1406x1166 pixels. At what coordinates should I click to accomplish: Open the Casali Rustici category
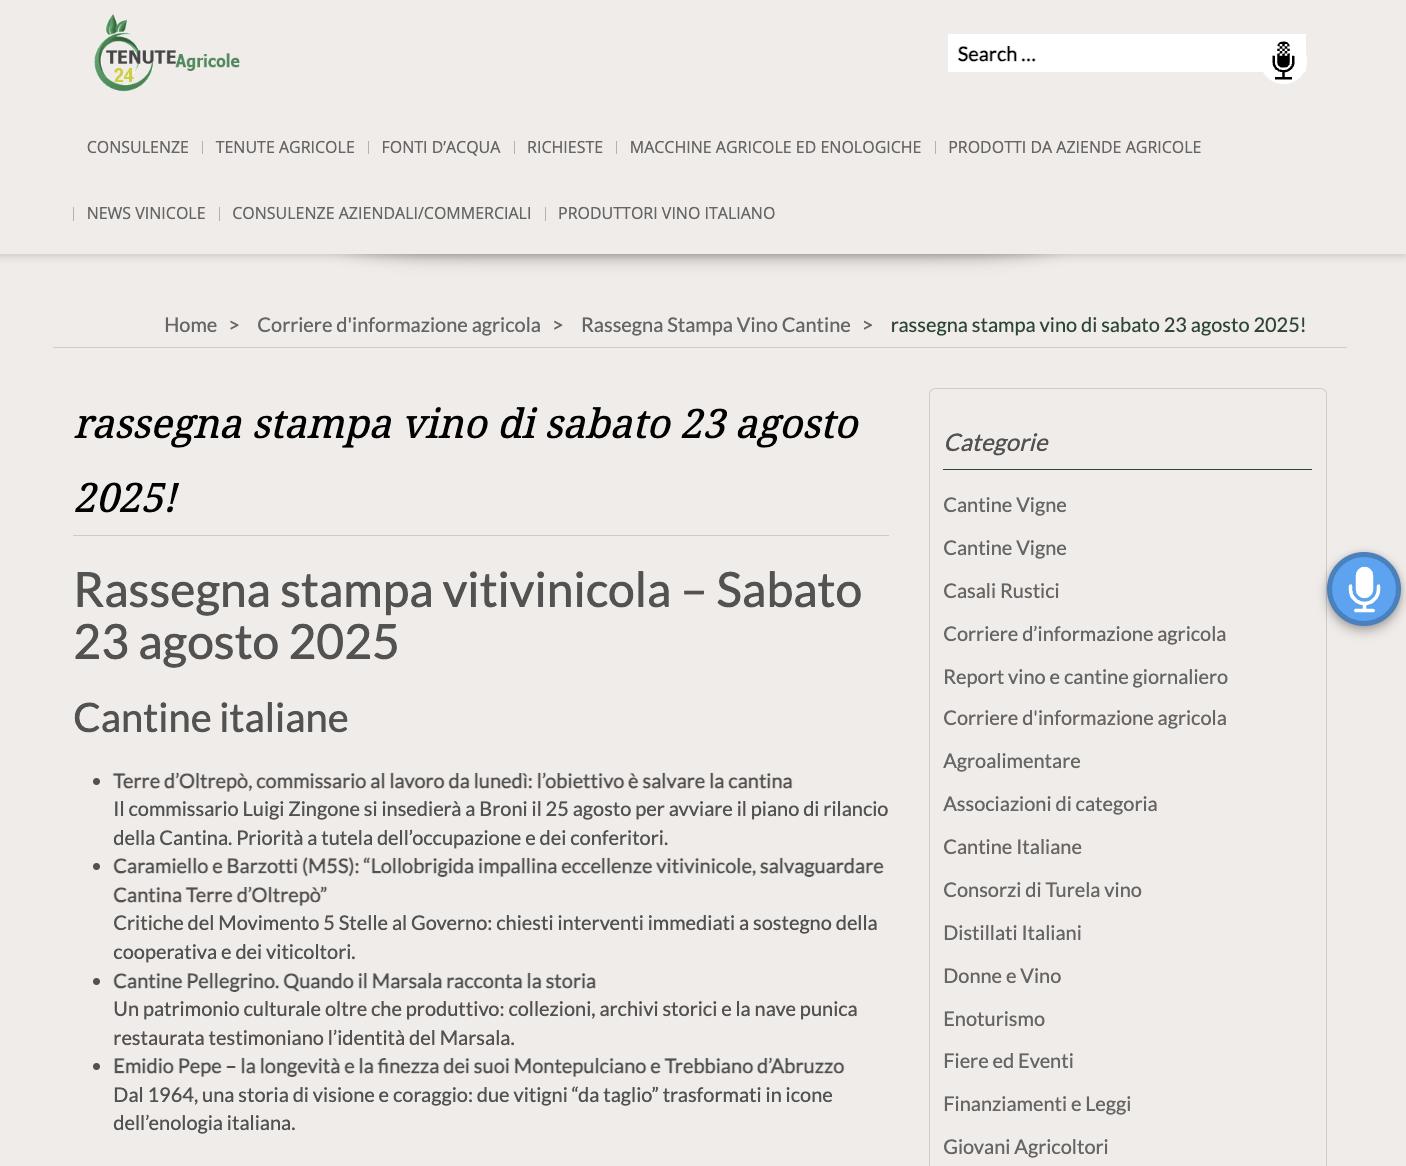[1001, 591]
